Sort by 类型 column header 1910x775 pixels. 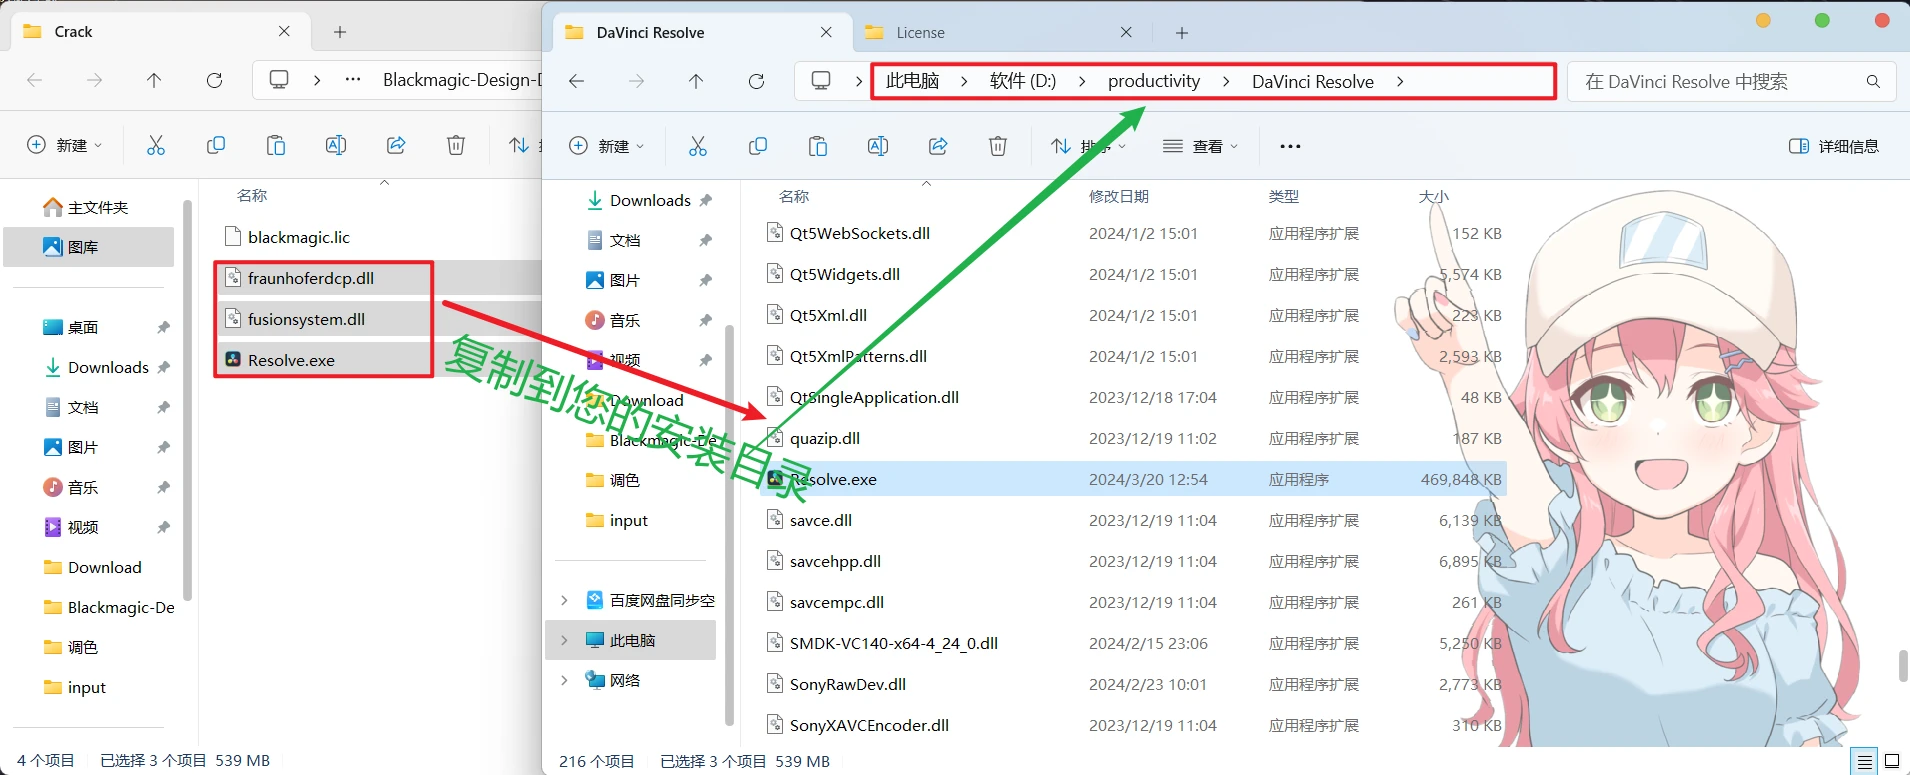(x=1283, y=196)
